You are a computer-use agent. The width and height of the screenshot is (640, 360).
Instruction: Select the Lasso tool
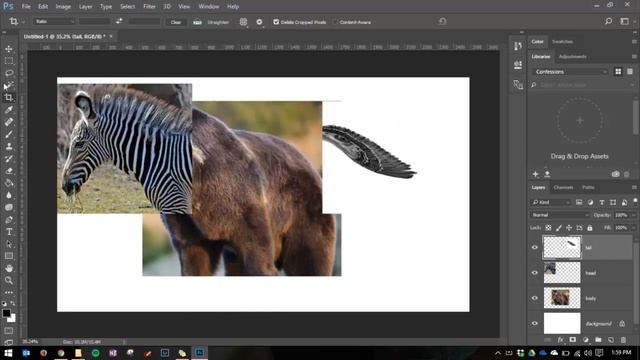point(9,73)
